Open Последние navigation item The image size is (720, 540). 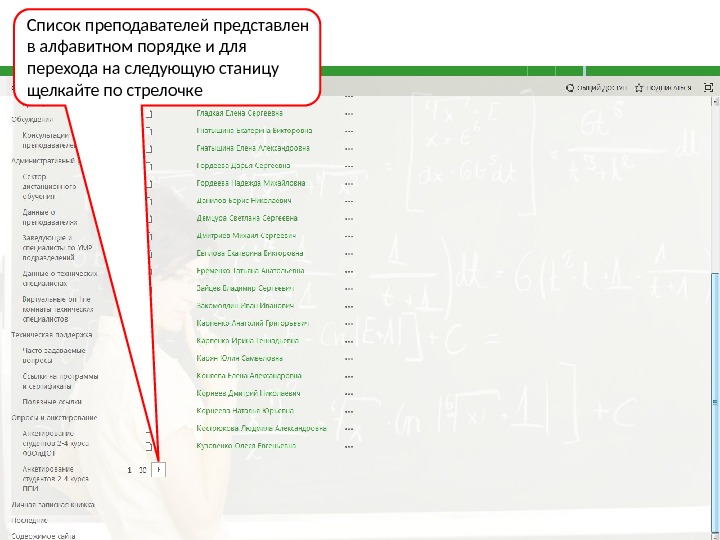click(x=29, y=520)
